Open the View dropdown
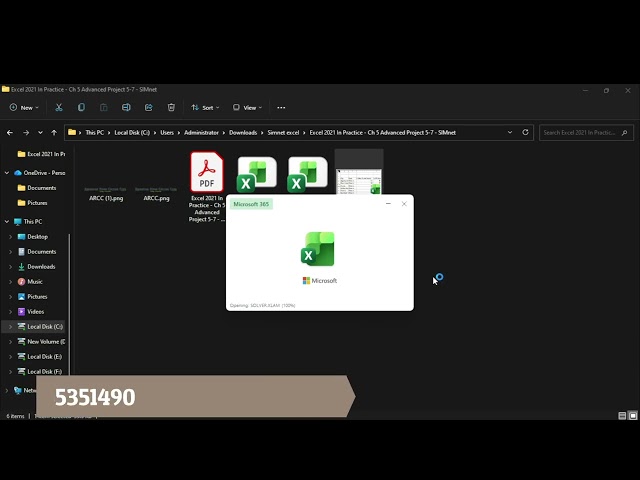The width and height of the screenshot is (640, 480). pyautogui.click(x=247, y=108)
